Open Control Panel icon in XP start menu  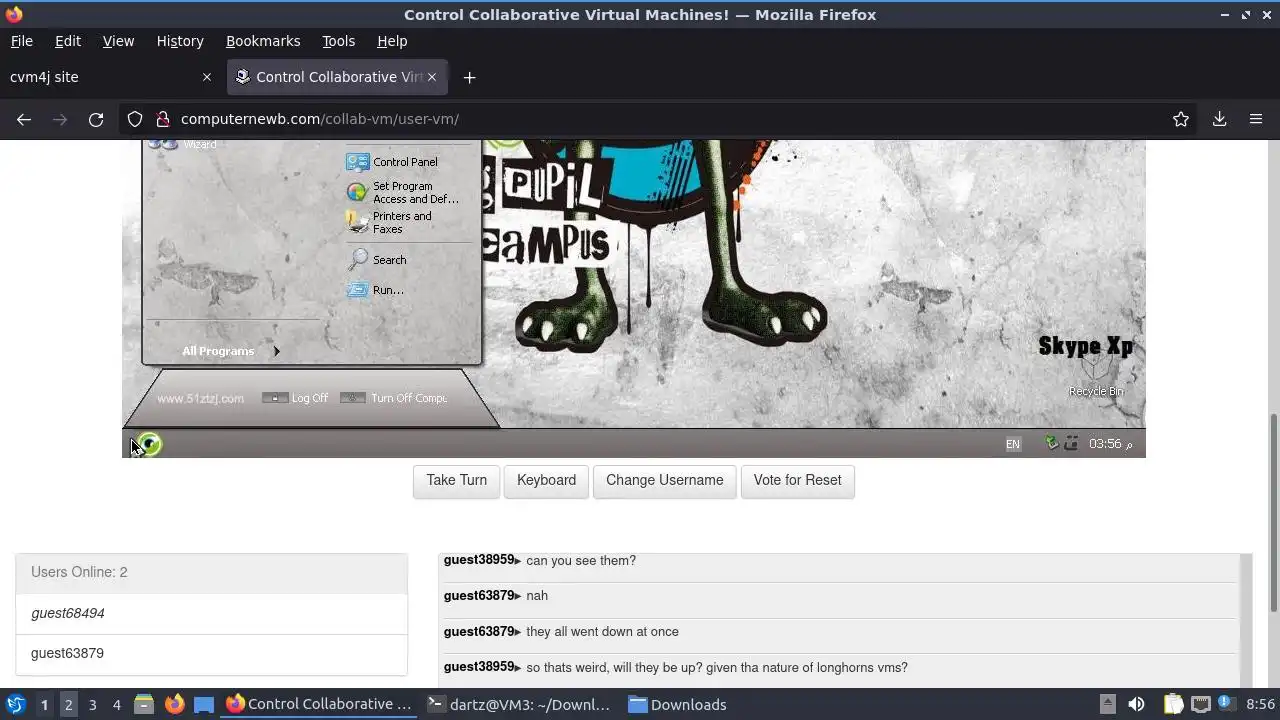coord(357,161)
